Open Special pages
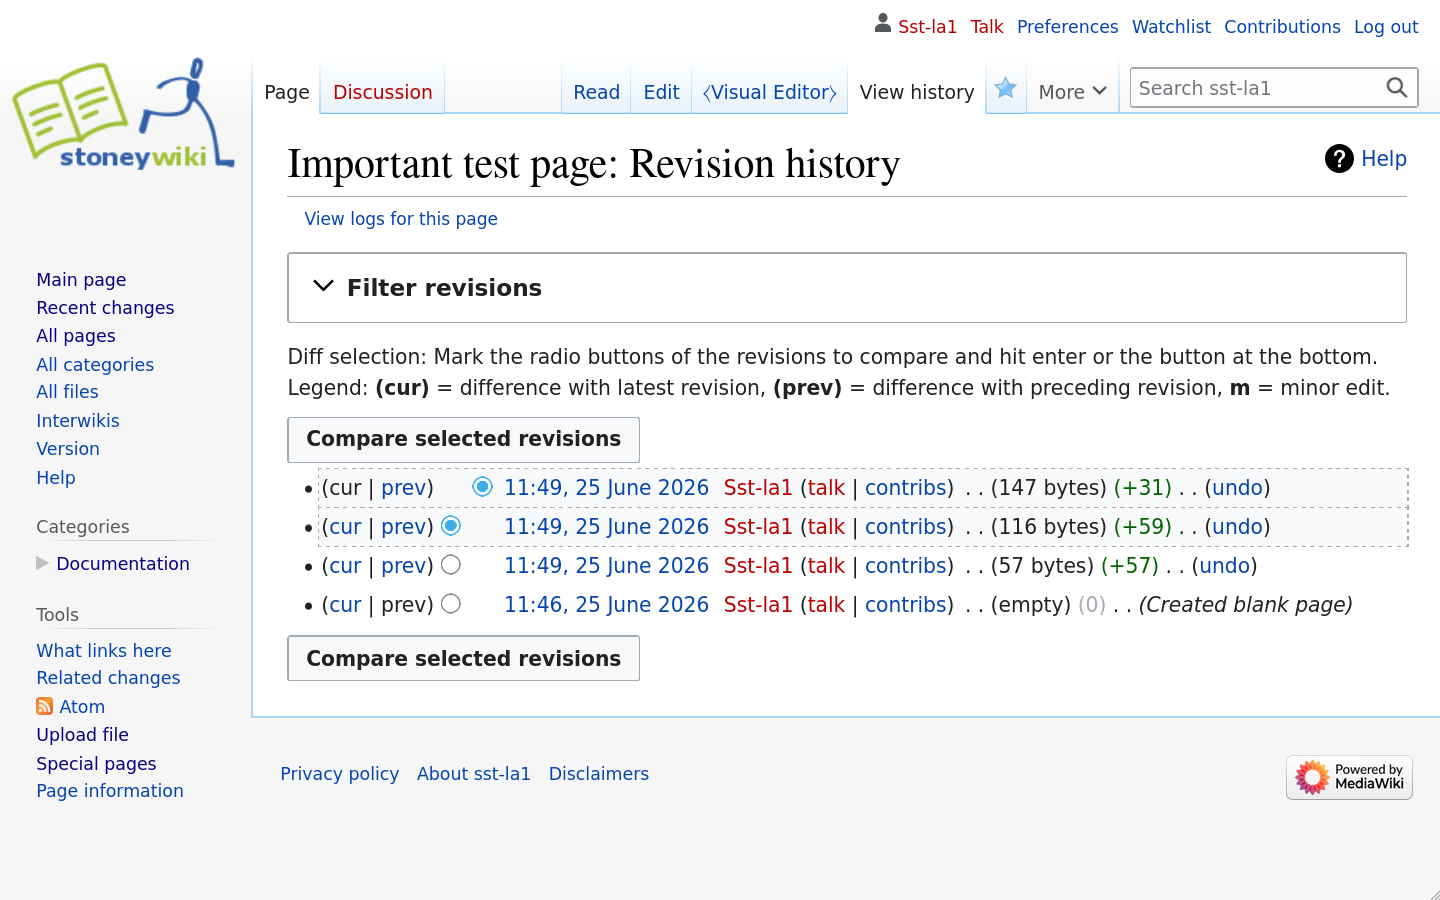The height and width of the screenshot is (900, 1440). point(96,764)
